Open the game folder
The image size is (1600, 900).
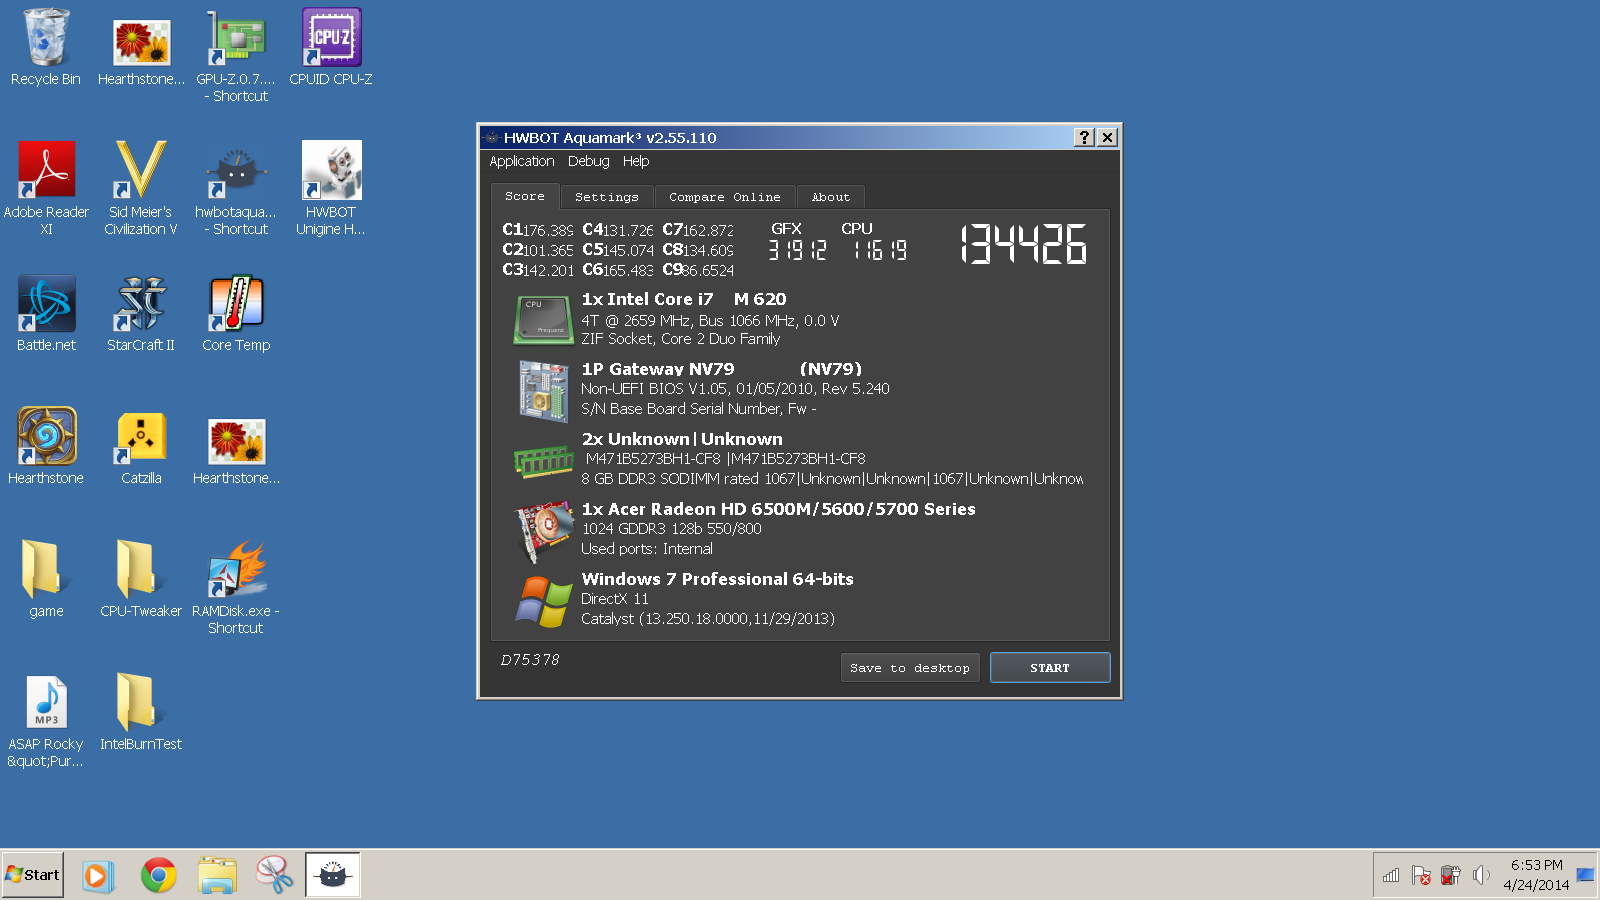click(46, 579)
